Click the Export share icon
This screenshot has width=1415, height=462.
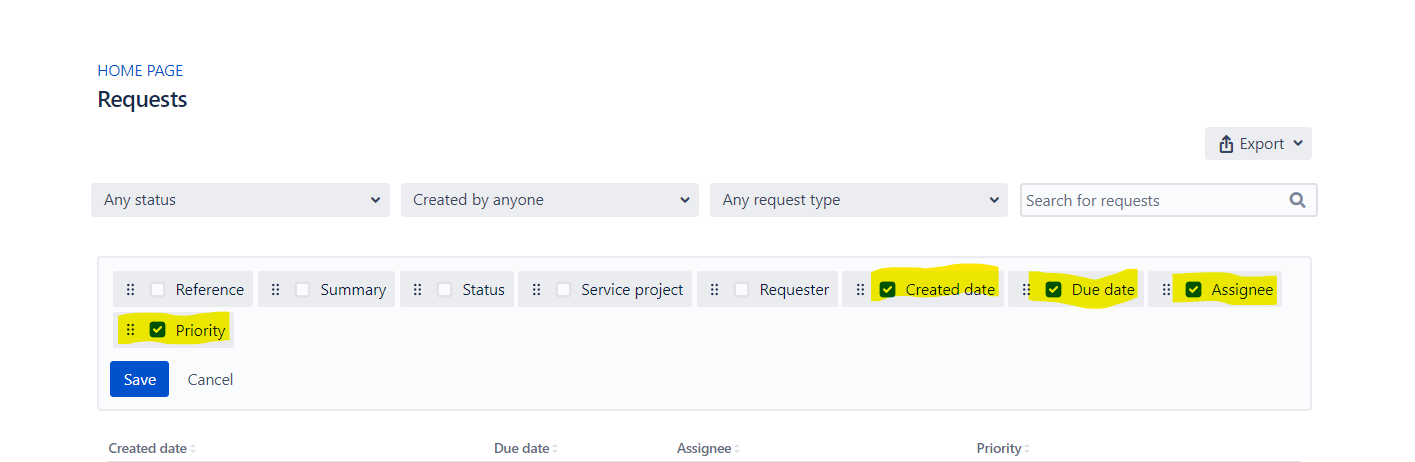(1226, 144)
